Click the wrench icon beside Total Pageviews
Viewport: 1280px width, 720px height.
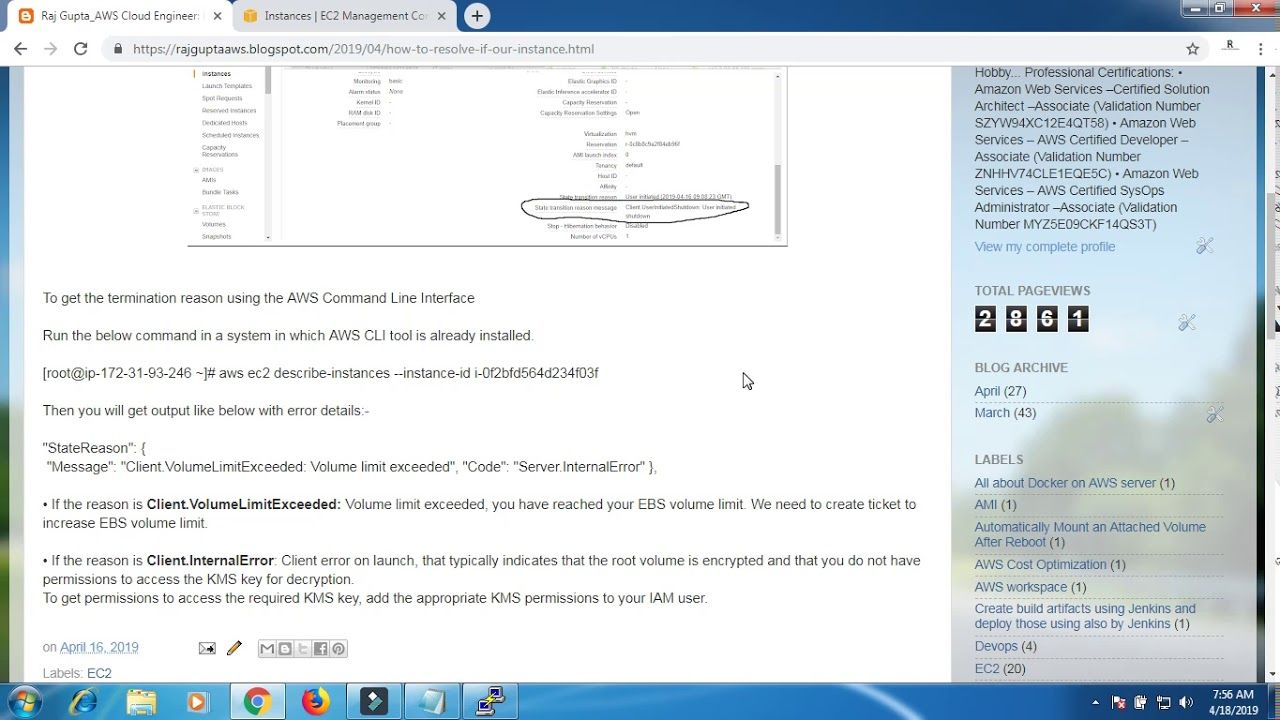pyautogui.click(x=1187, y=322)
